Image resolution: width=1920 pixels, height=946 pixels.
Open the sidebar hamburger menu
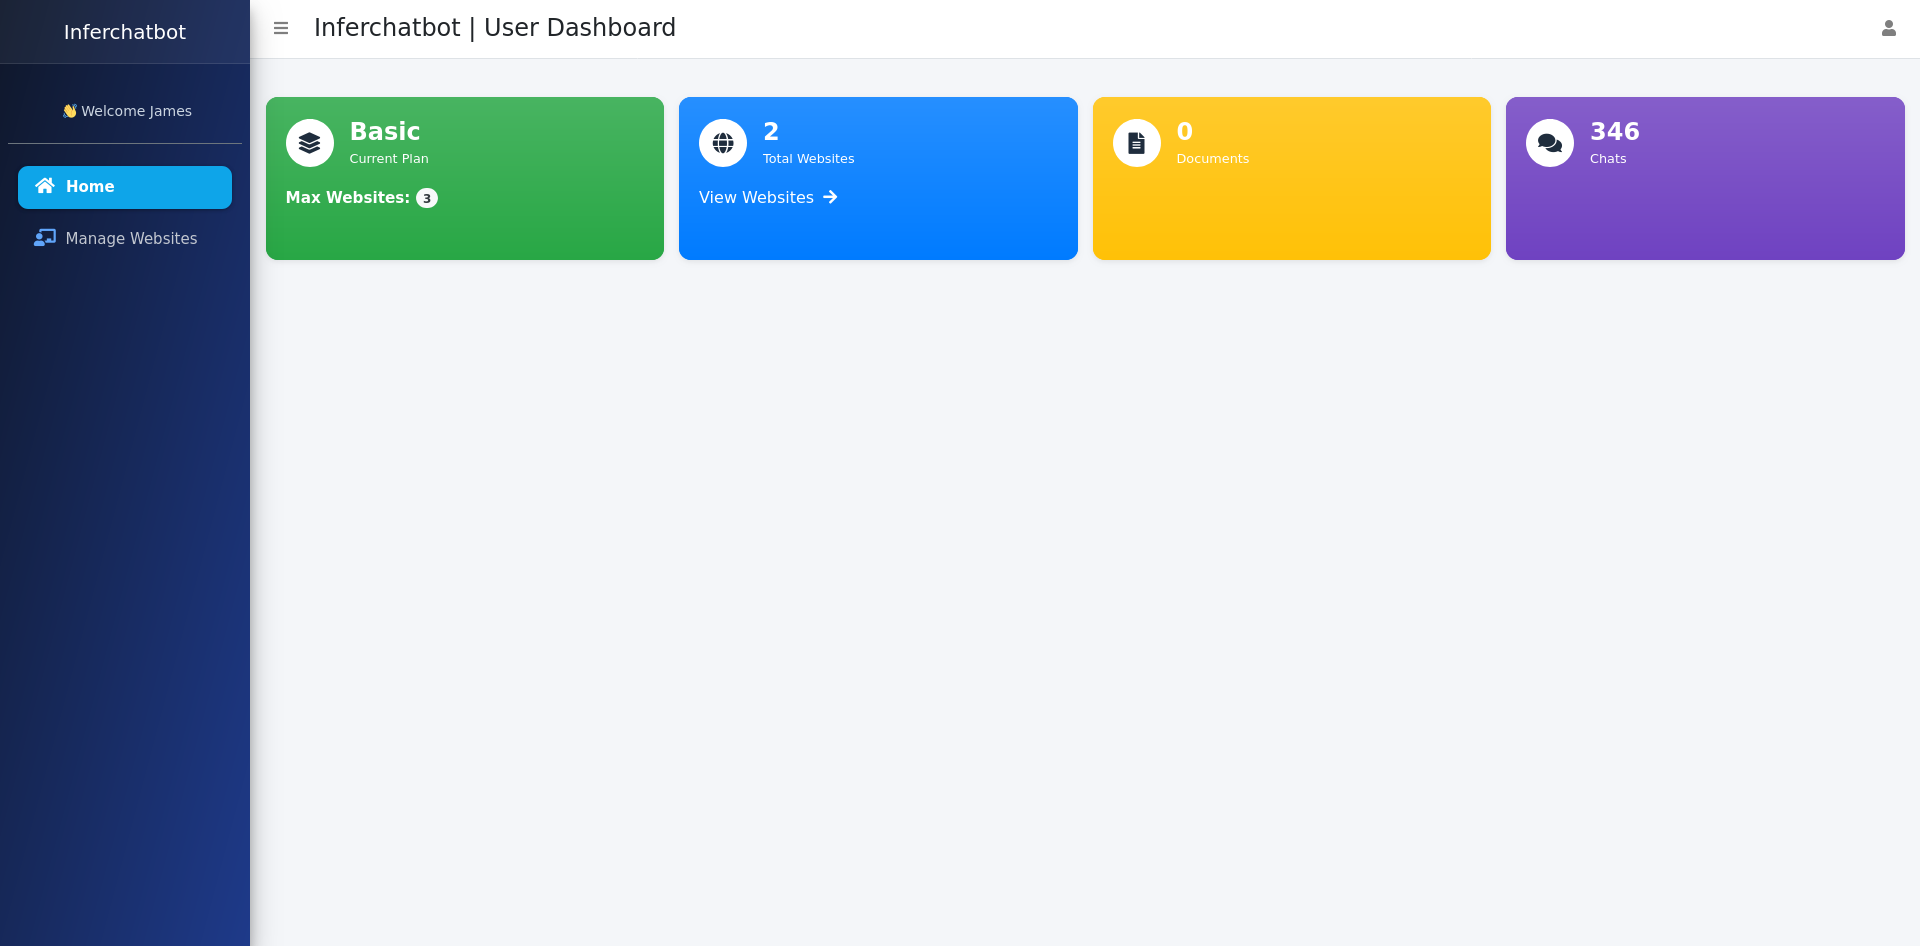coord(281,28)
